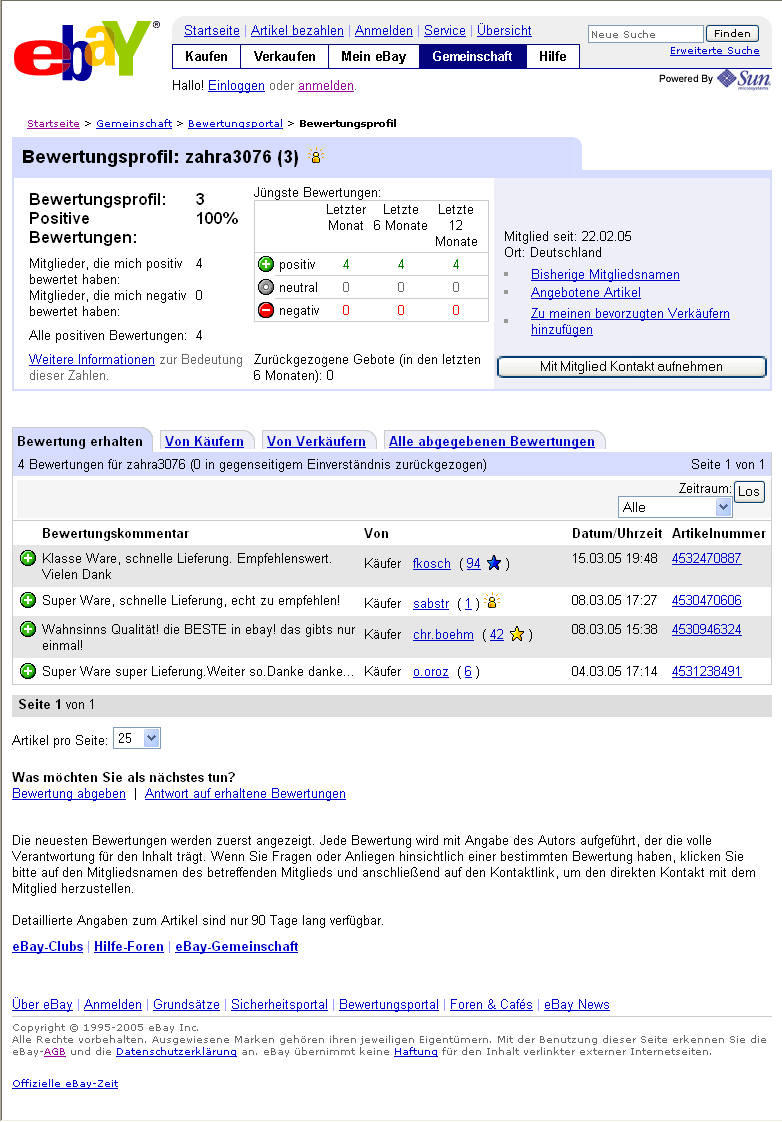
Task: Open the Mein eBay tab
Action: (373, 57)
